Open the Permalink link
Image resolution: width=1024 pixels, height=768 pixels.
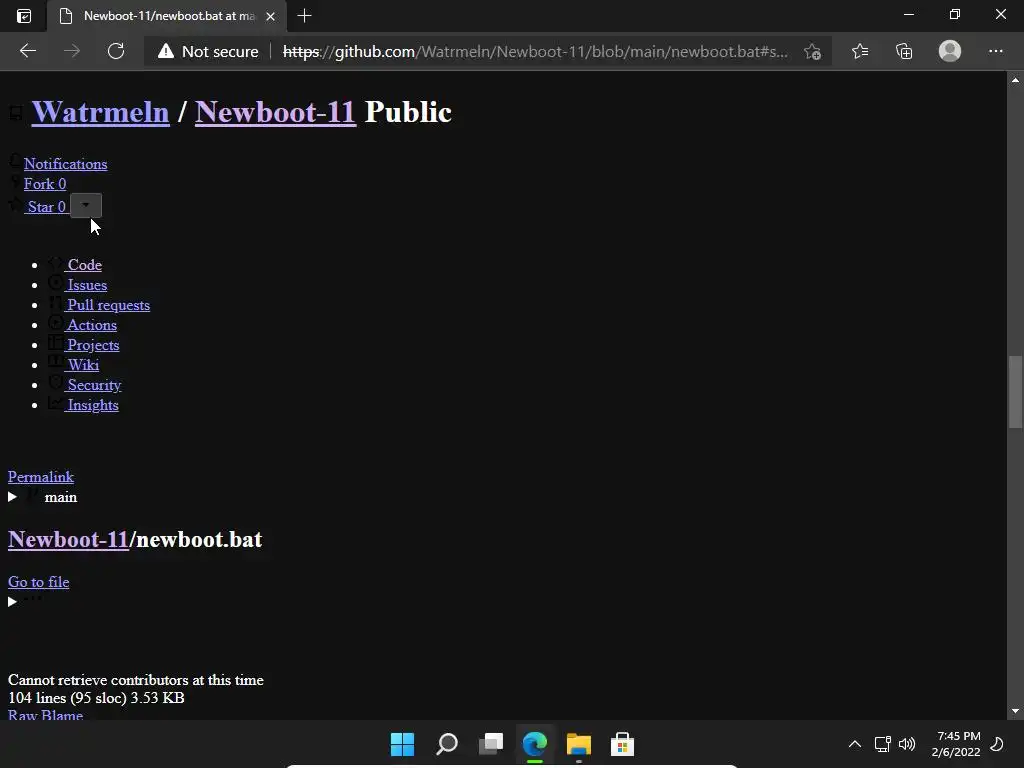coord(40,477)
